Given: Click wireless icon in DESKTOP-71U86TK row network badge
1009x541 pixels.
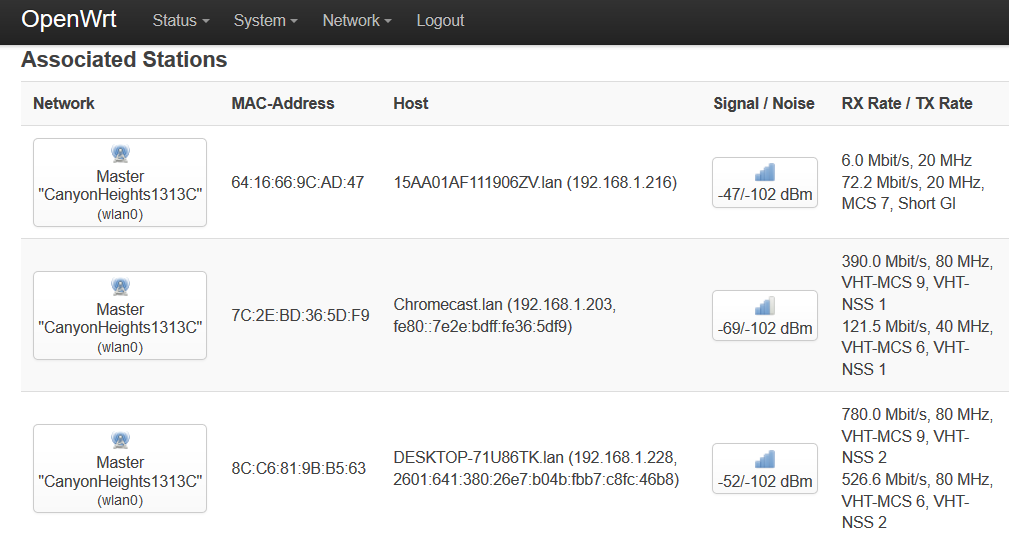Looking at the screenshot, I should [120, 441].
